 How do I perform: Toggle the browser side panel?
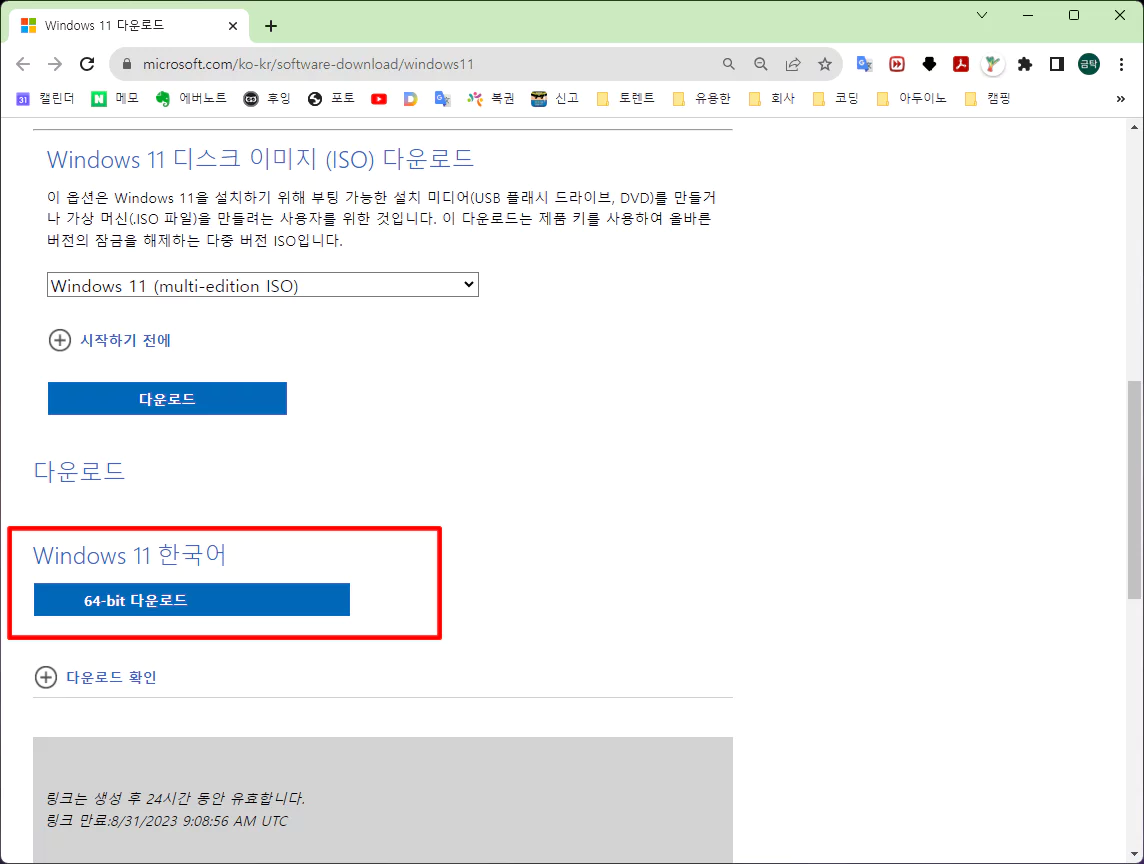coord(1056,64)
